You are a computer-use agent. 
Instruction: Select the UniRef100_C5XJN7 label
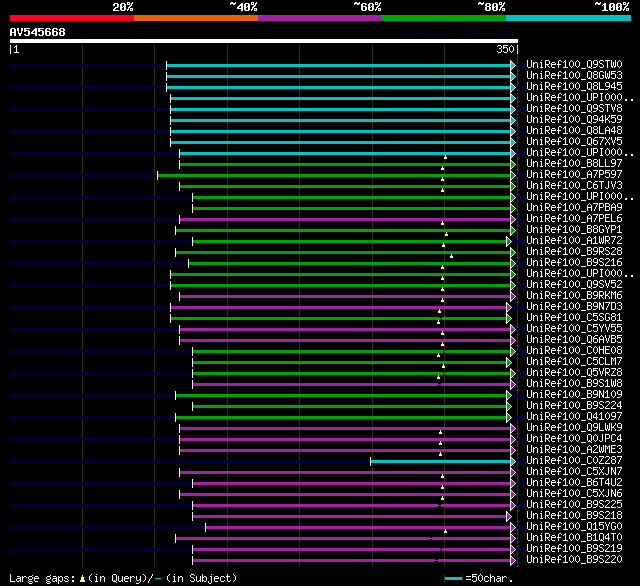574,472
